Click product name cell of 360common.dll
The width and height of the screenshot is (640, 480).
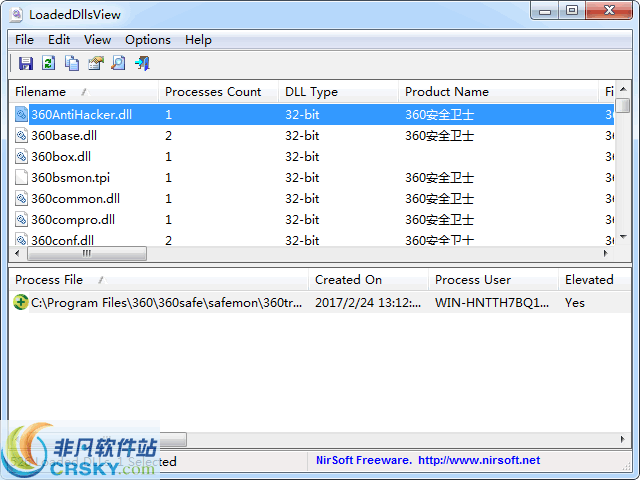[439, 198]
